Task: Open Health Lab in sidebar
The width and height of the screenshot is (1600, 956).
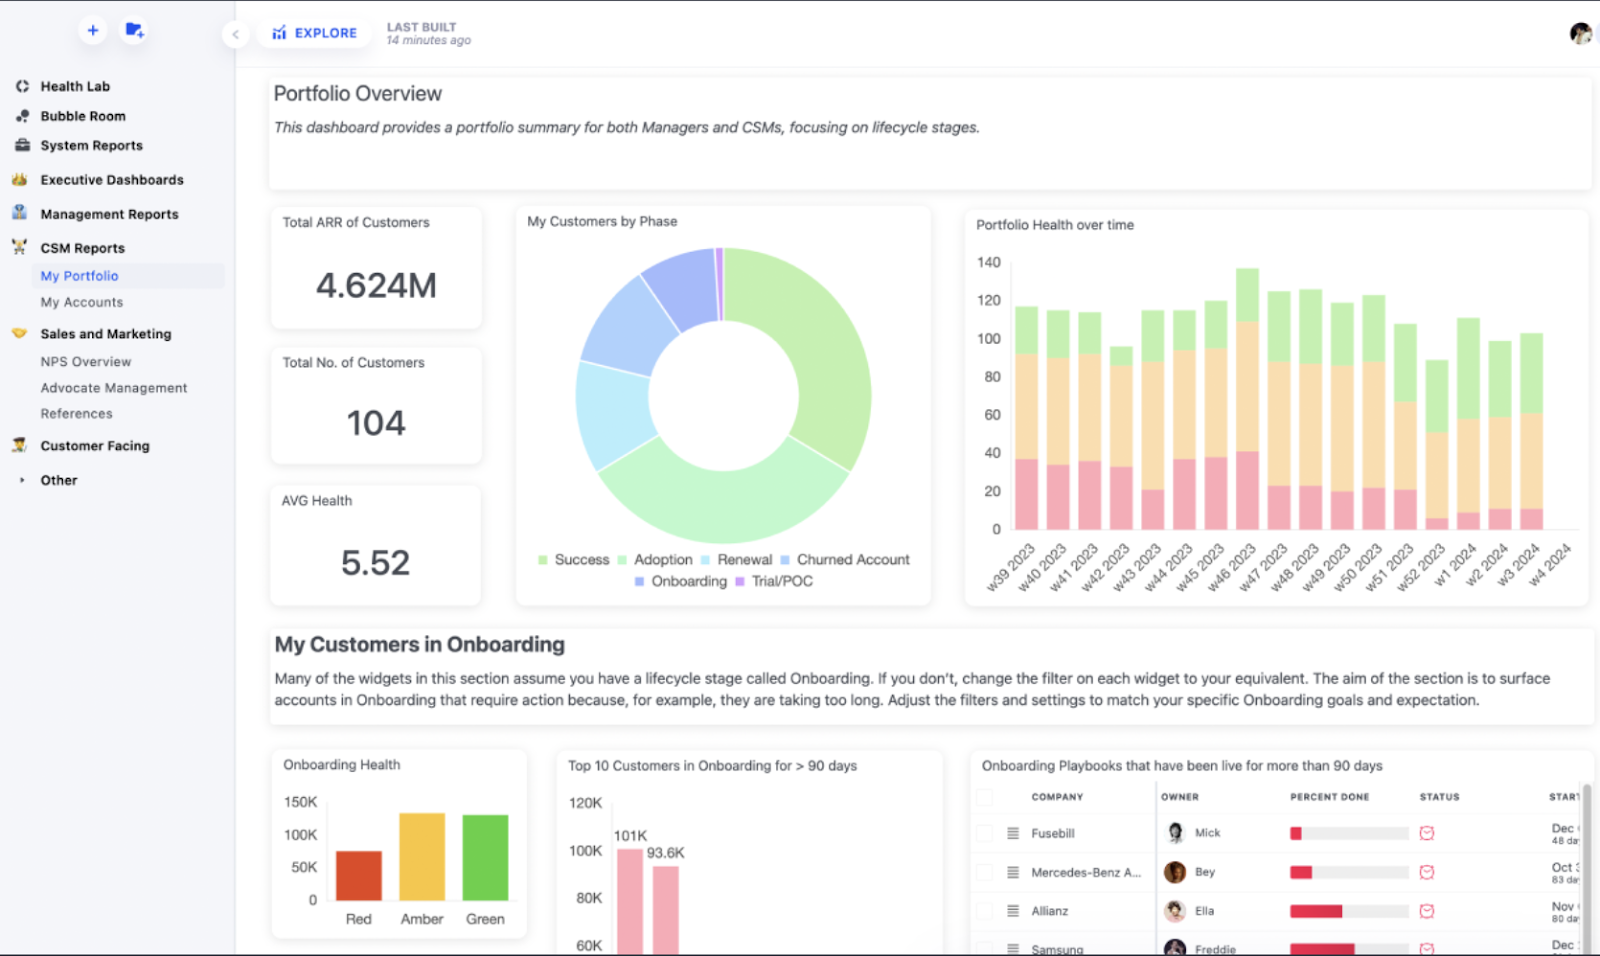Action: point(75,87)
